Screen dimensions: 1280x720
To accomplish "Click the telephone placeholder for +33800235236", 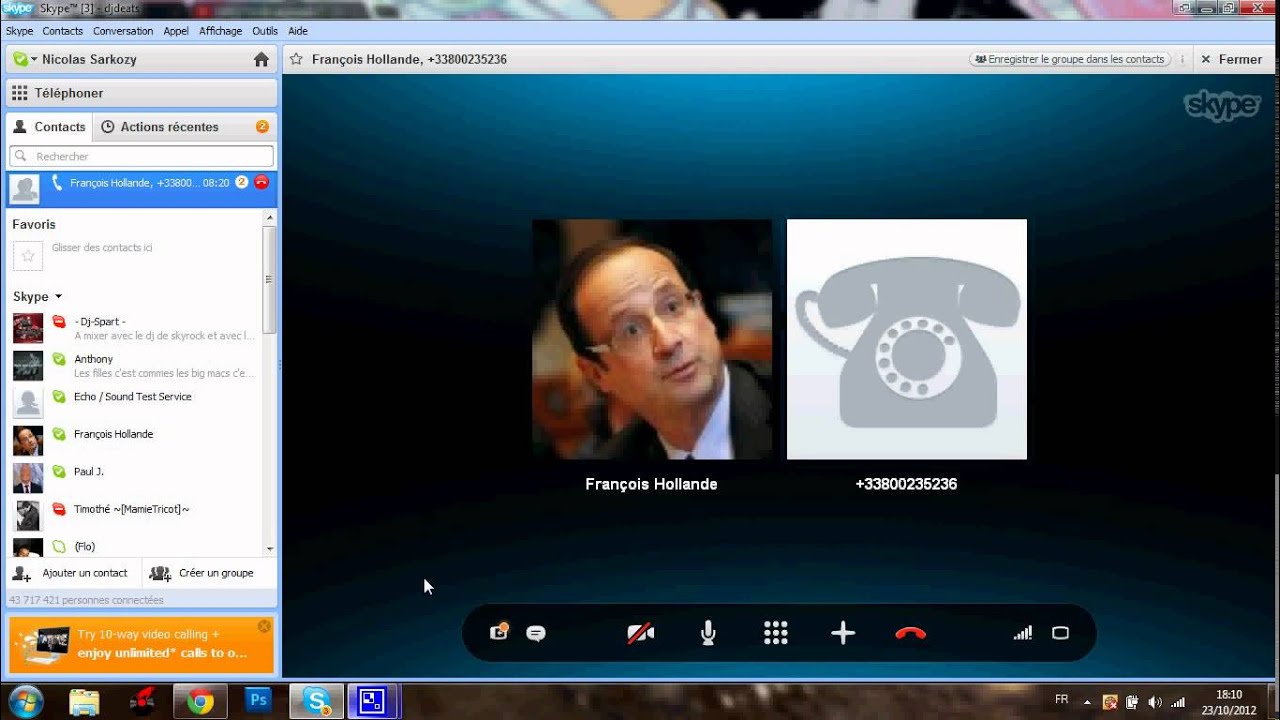I will (907, 339).
